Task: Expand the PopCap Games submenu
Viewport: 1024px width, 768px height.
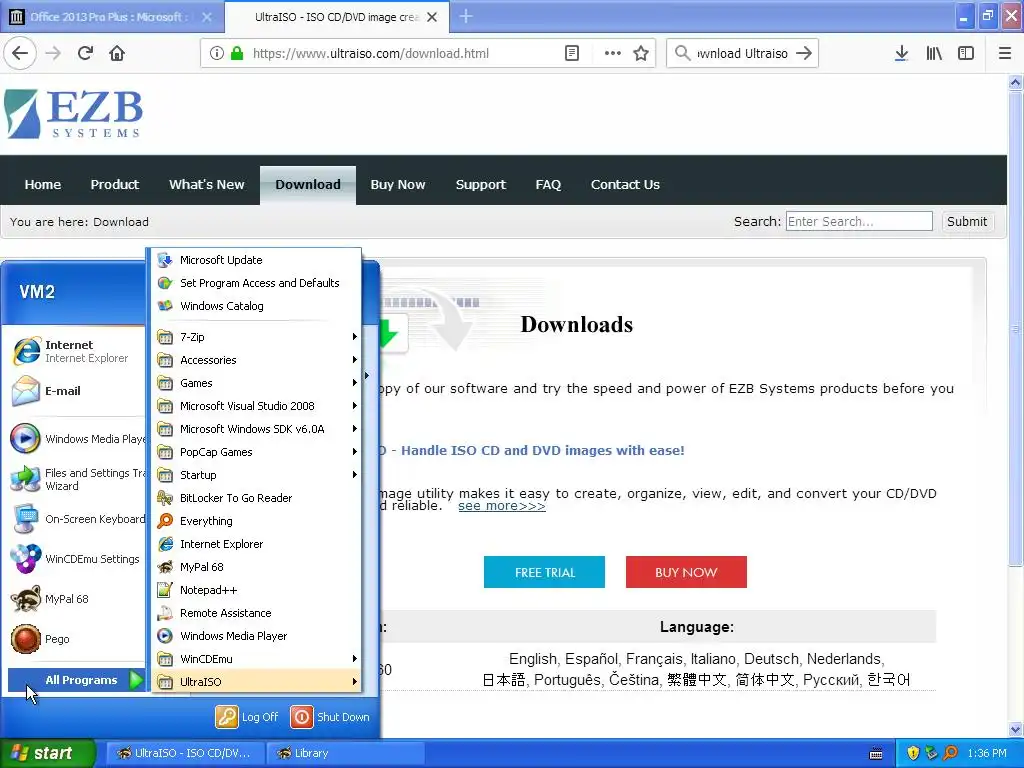Action: point(258,452)
